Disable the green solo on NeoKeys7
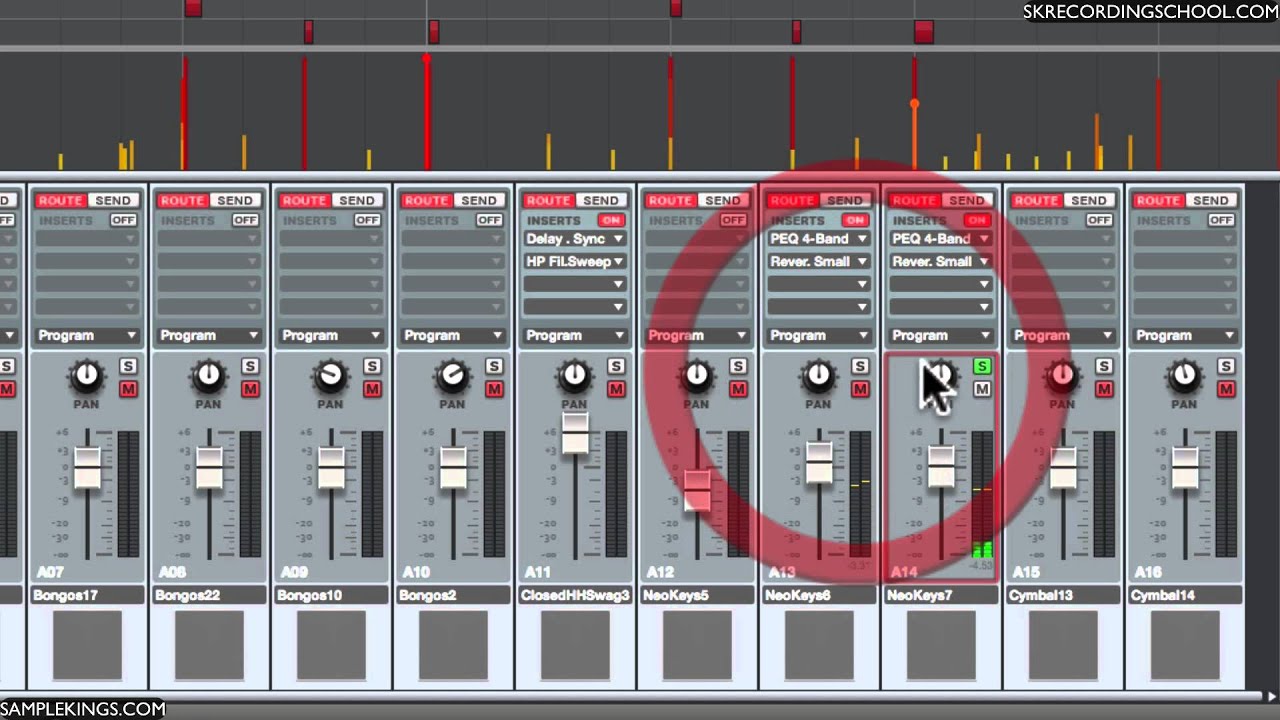Viewport: 1280px width, 720px height. click(982, 366)
